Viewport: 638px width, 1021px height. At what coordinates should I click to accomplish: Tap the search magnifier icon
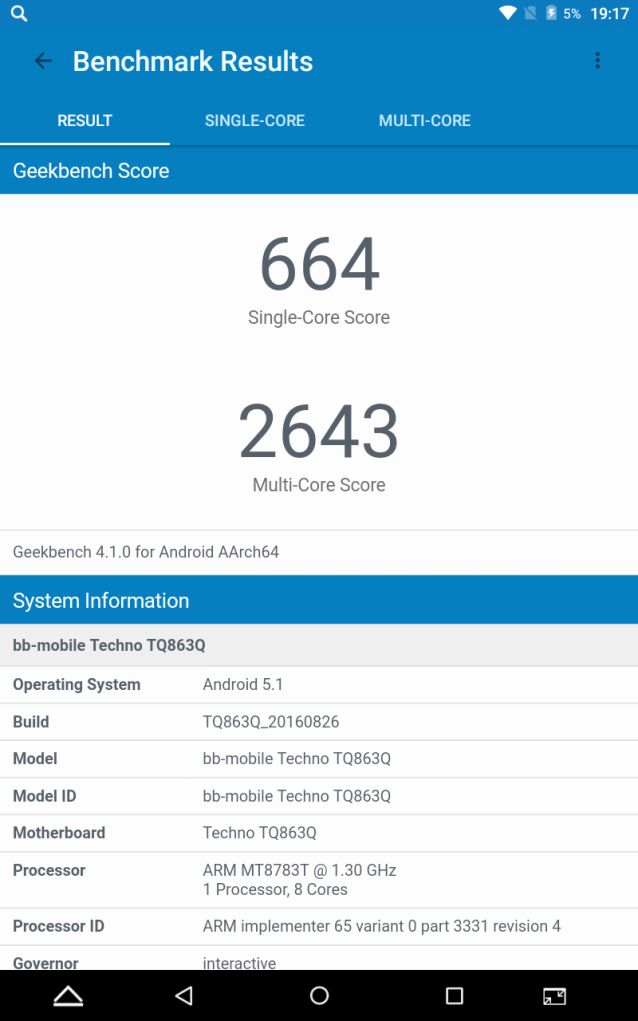[x=19, y=13]
